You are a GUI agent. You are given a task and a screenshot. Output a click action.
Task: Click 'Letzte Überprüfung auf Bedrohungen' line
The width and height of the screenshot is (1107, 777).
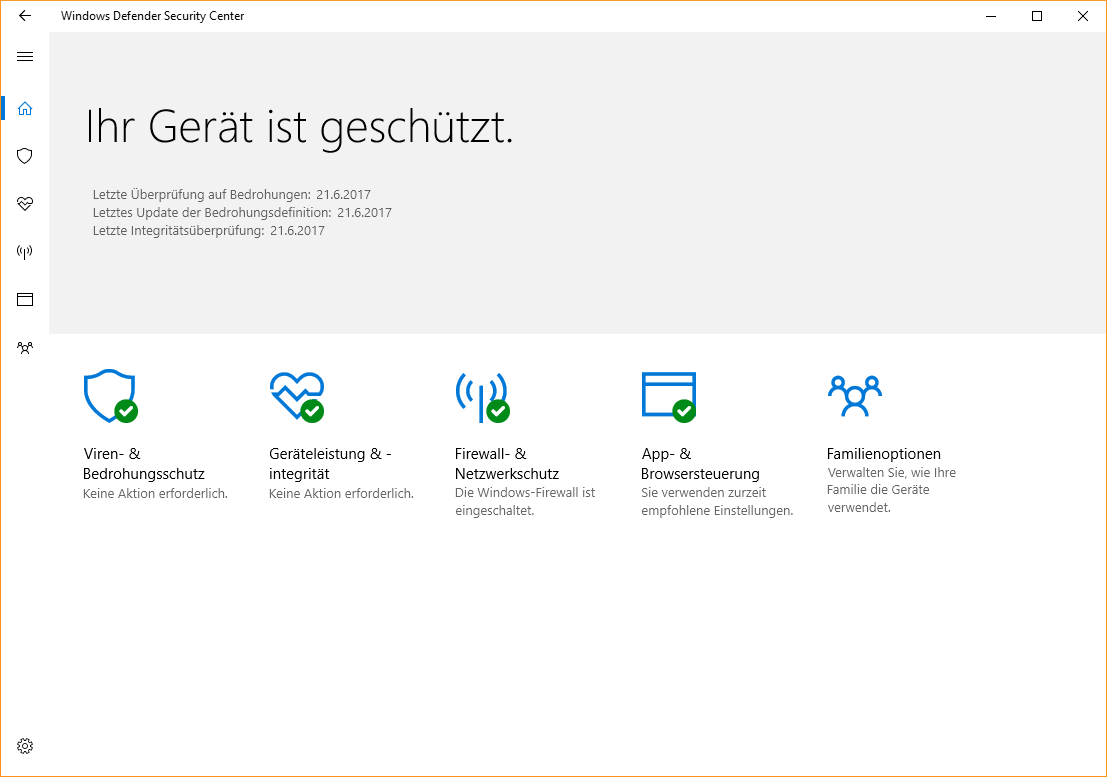232,195
